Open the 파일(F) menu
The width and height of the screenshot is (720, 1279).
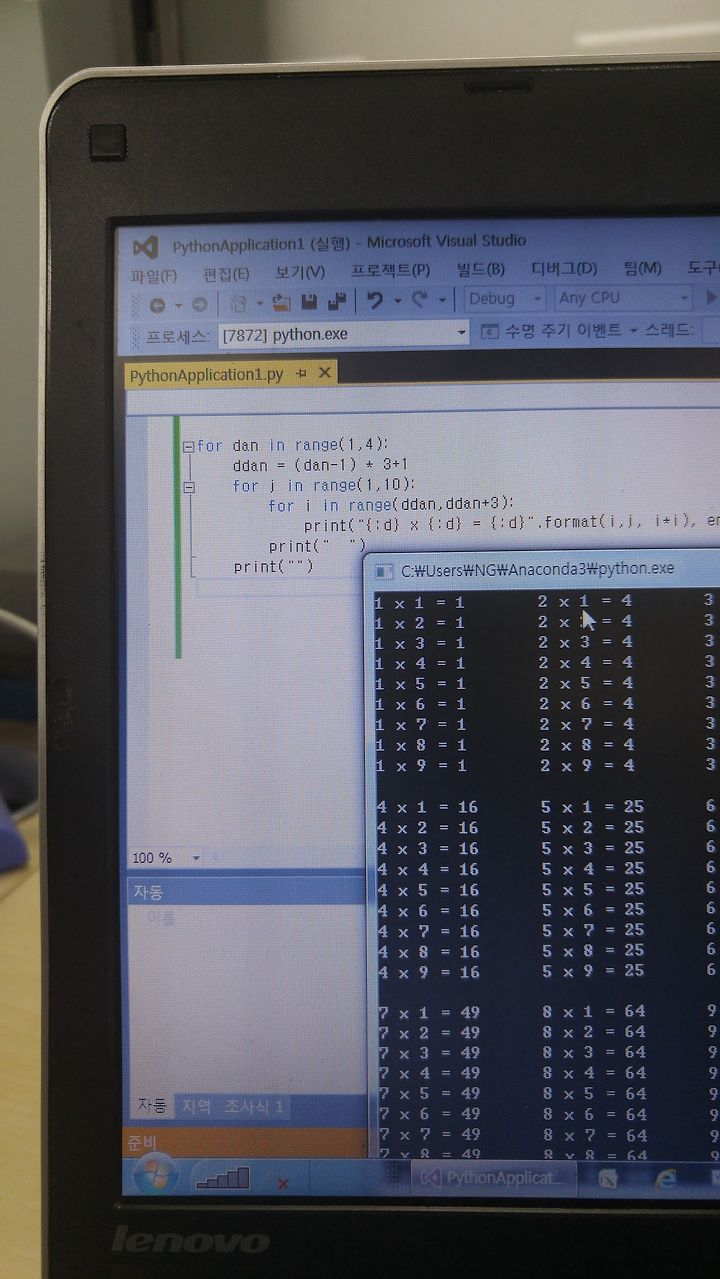click(154, 275)
